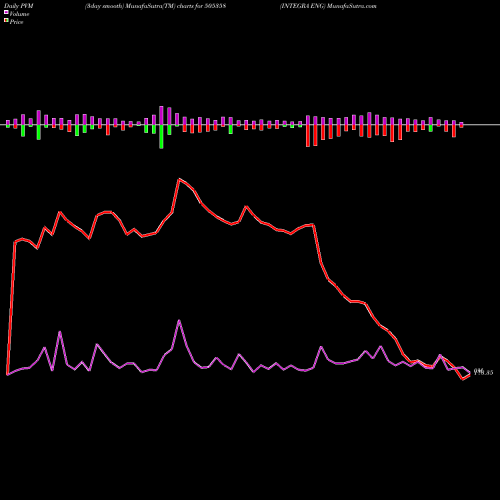
Task: Click the 'Price' legend label
Action: coord(16,22)
